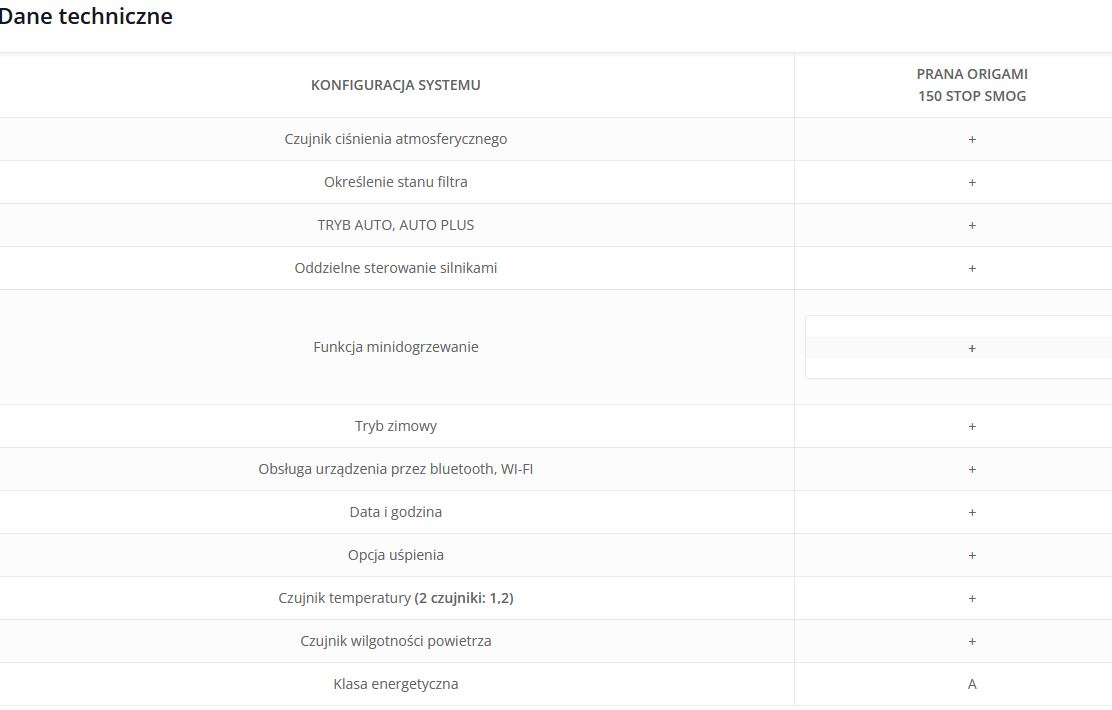Click the "Funkcja minidogrzewanie" row label
This screenshot has width=1112, height=710.
point(396,347)
